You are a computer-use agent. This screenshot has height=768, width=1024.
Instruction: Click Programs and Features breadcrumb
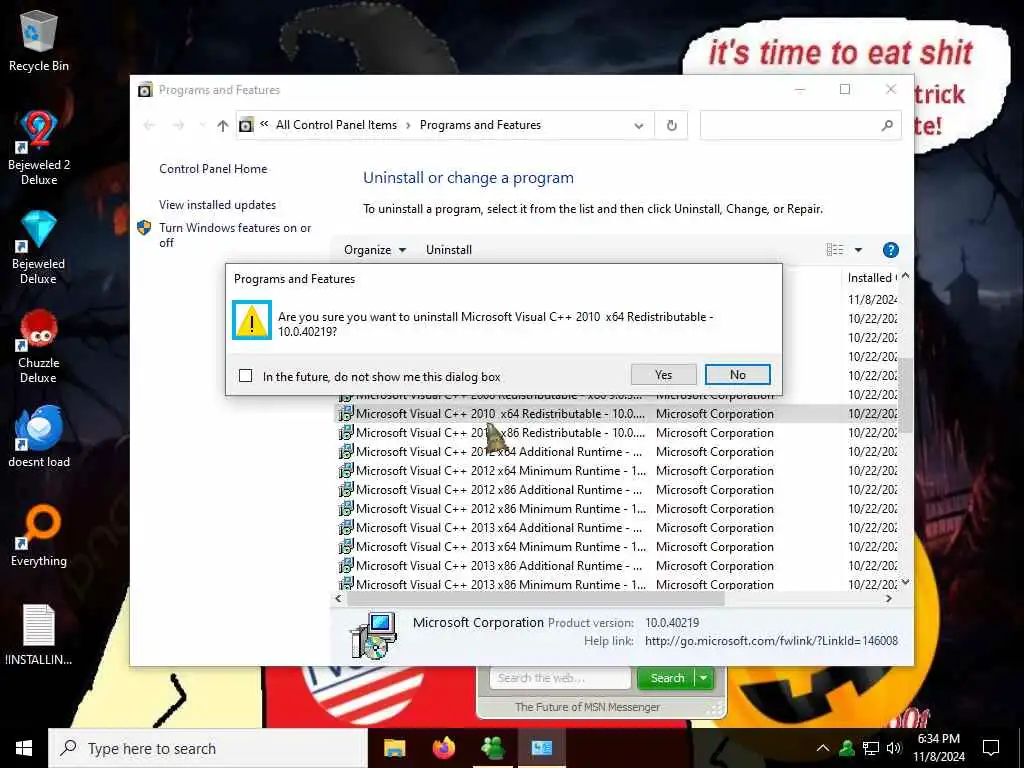(480, 125)
